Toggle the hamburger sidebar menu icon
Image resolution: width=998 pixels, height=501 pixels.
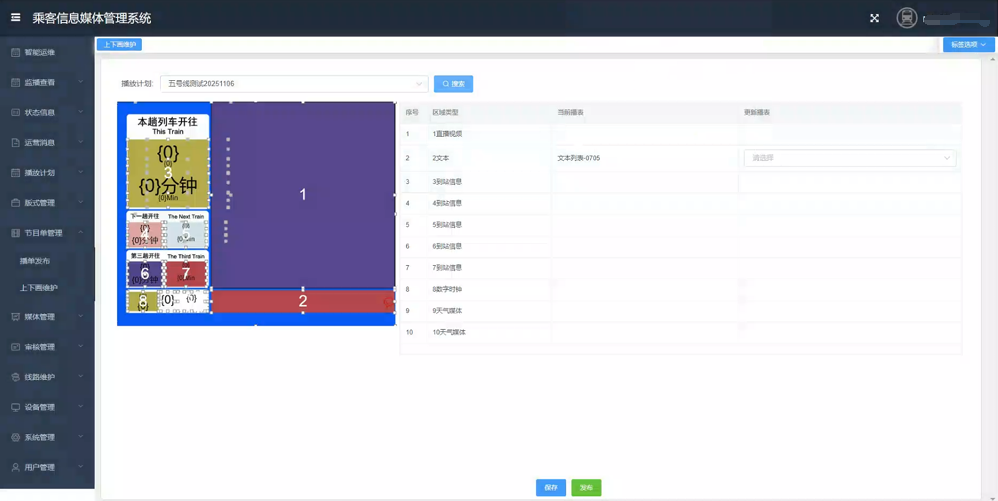pos(15,18)
